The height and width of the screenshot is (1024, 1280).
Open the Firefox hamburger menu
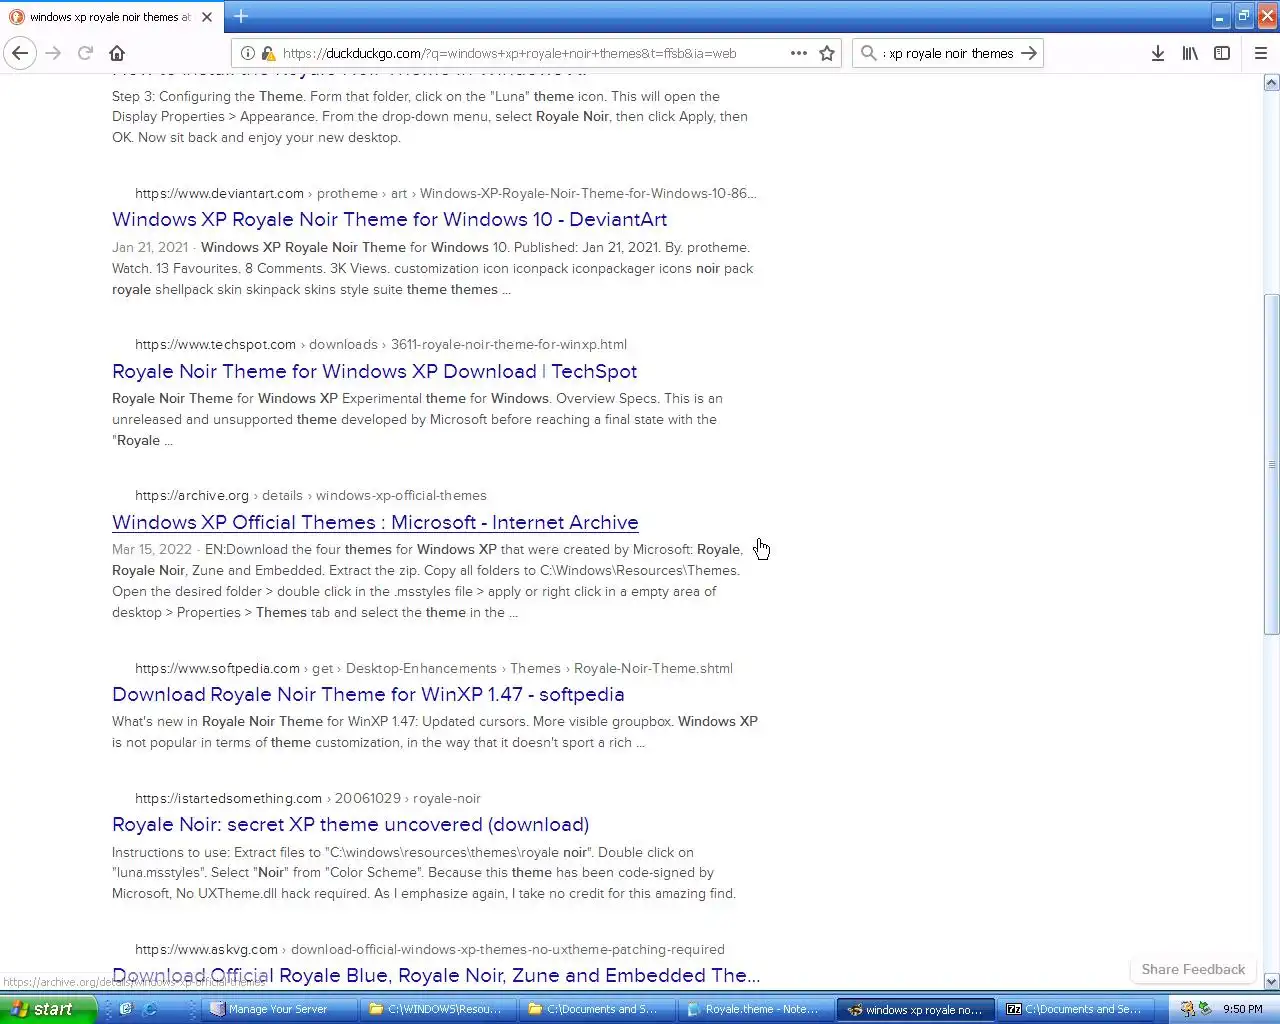click(1261, 53)
